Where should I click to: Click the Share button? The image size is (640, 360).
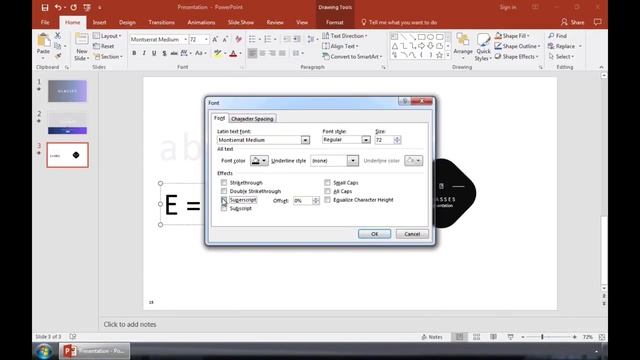[572, 22]
